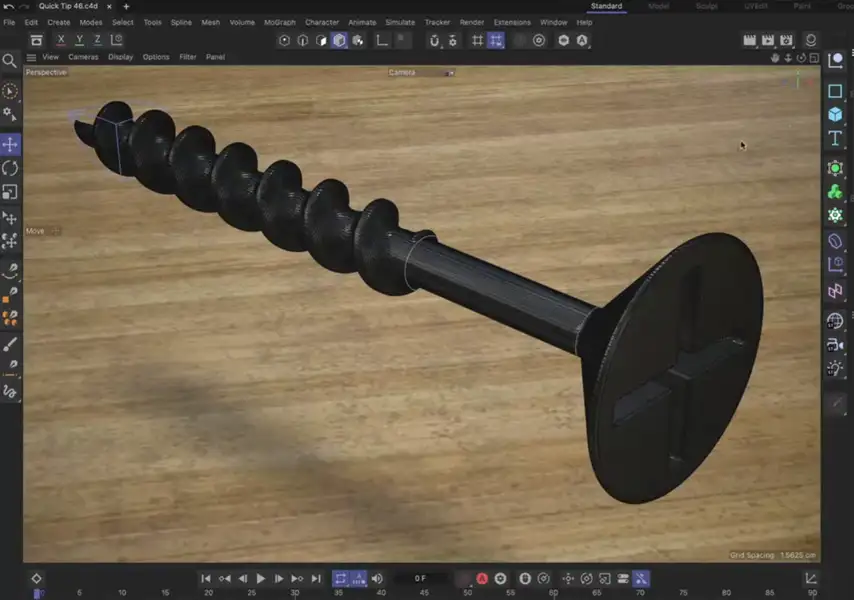
Task: Enable snapping with the magnet icon
Action: 432,40
